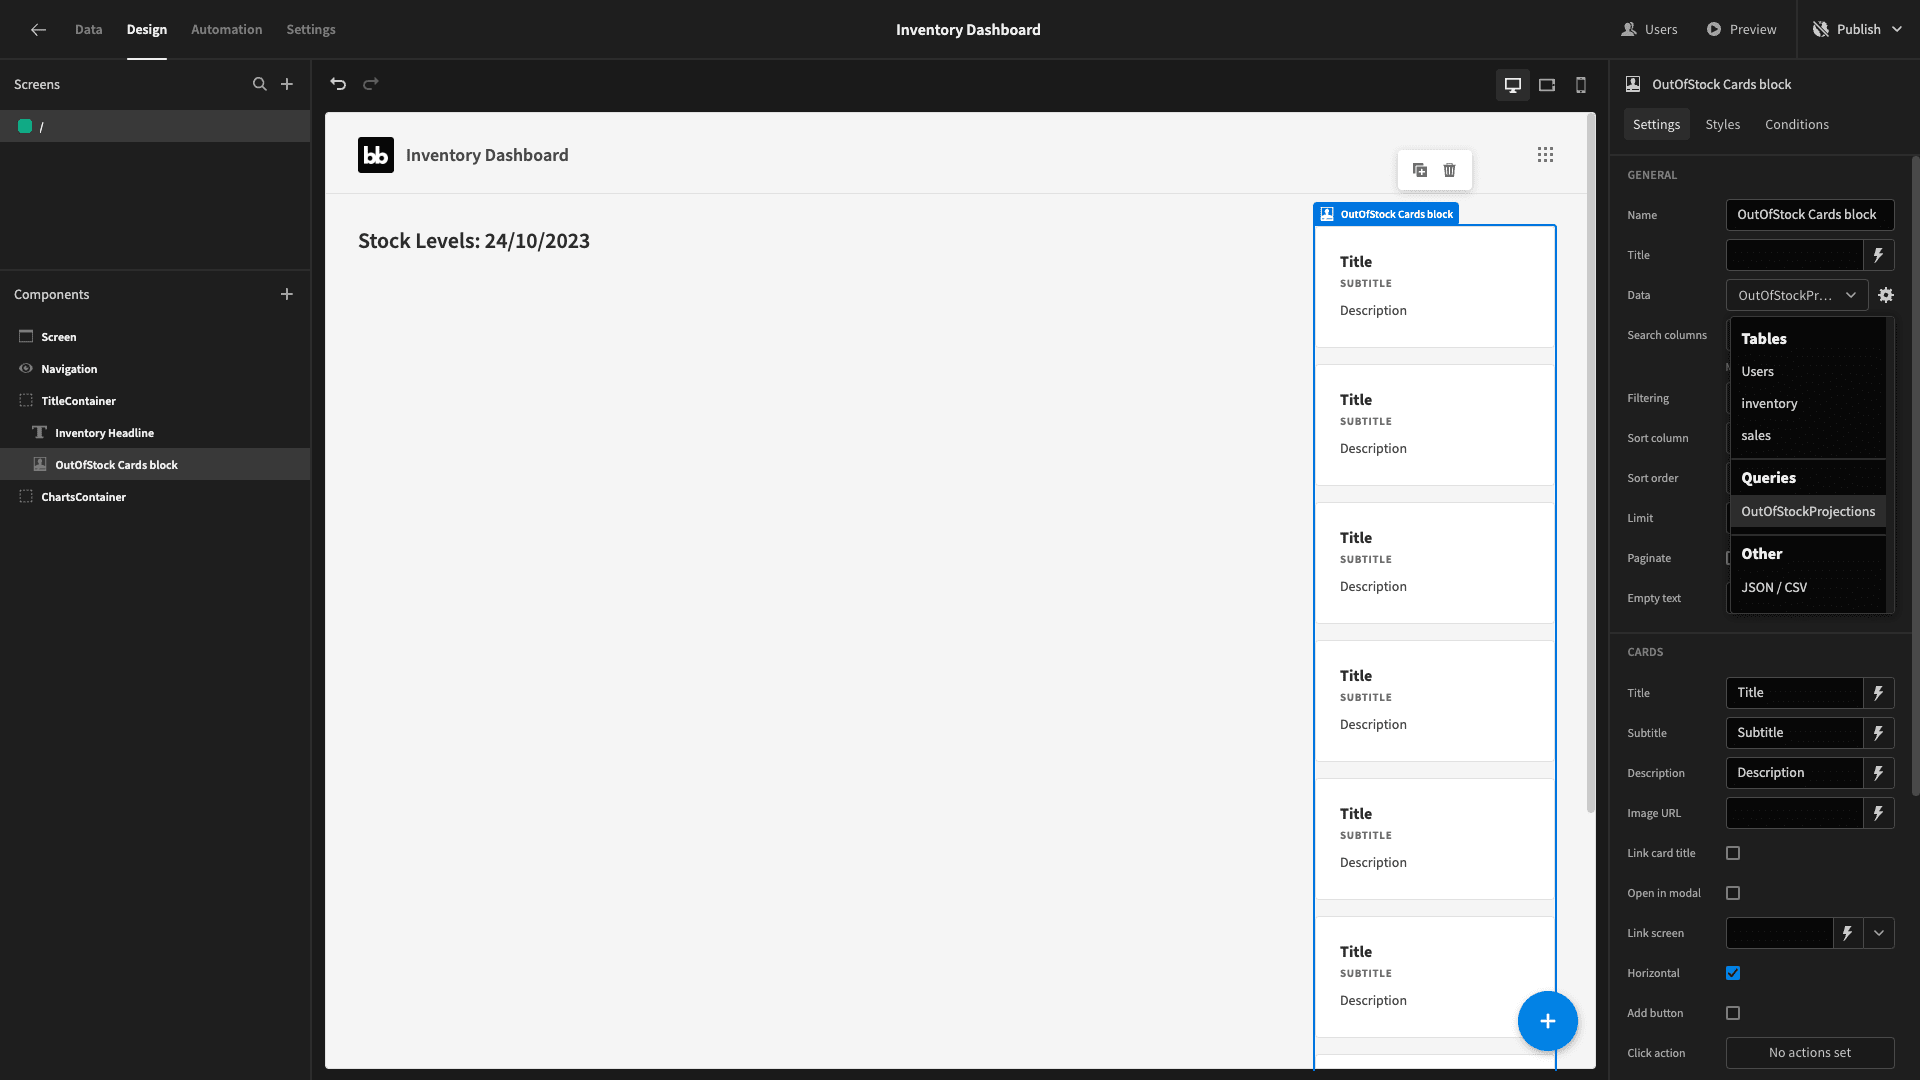Open the Styles tab
The width and height of the screenshot is (1920, 1080).
[1723, 125]
